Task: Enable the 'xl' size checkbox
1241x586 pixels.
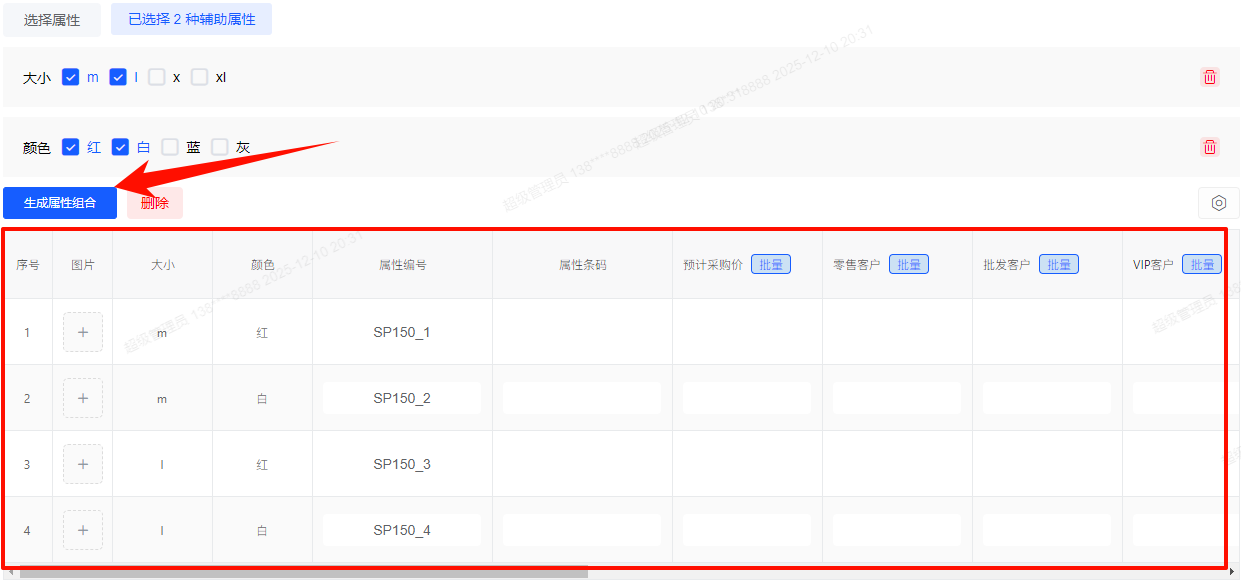Action: click(200, 77)
